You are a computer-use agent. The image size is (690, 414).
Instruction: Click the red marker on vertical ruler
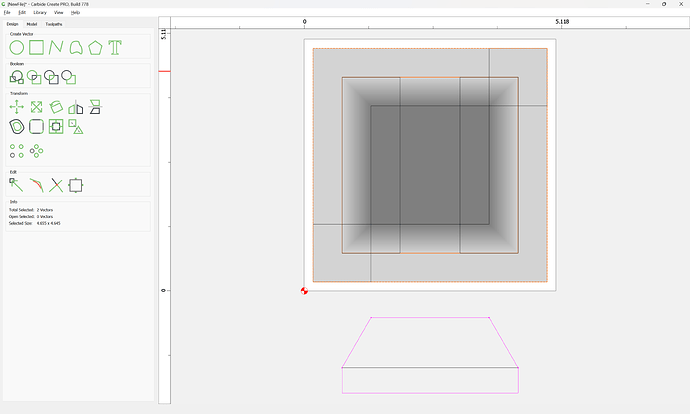coord(164,71)
